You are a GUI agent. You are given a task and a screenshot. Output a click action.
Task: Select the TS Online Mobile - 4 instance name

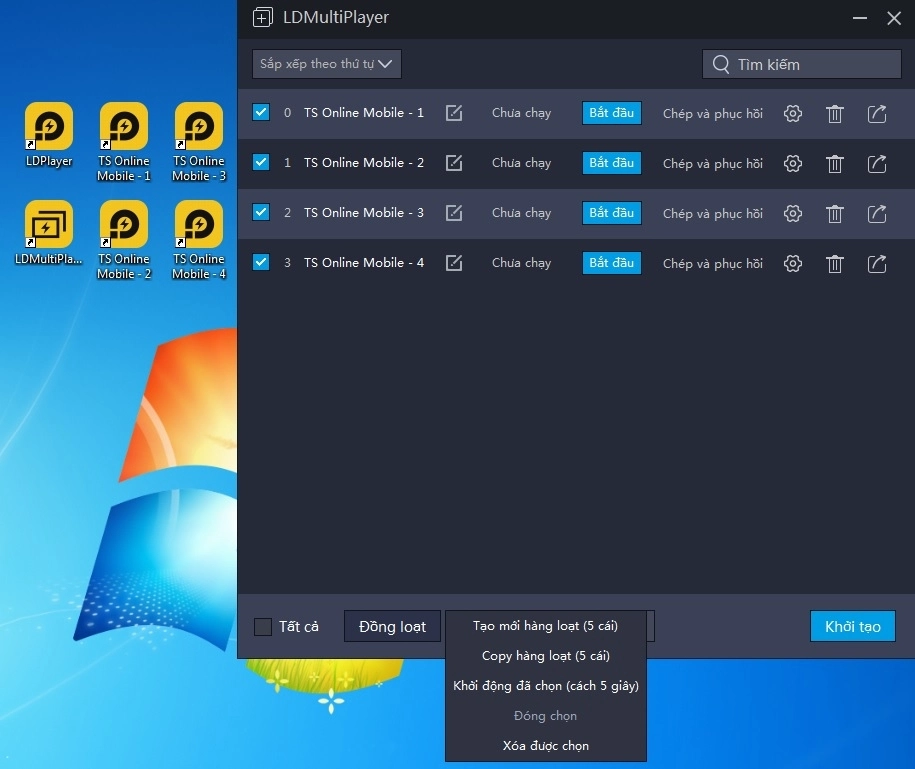tap(364, 263)
